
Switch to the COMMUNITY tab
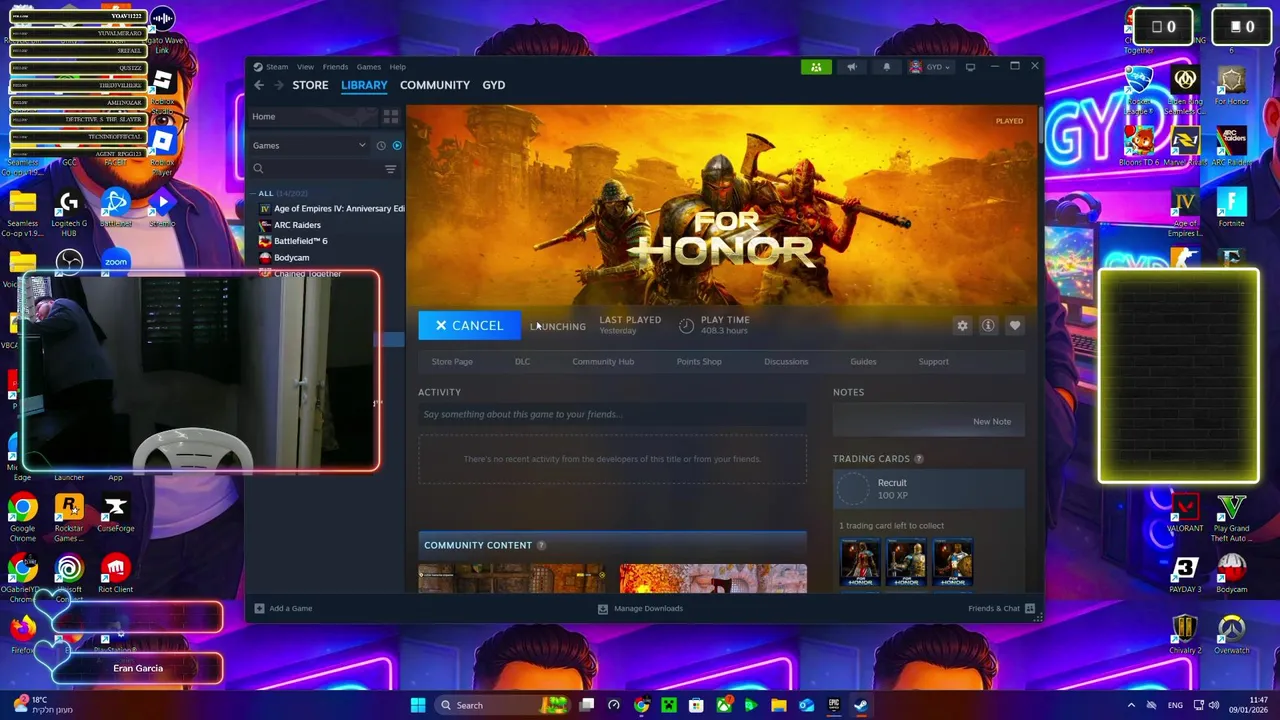[435, 85]
